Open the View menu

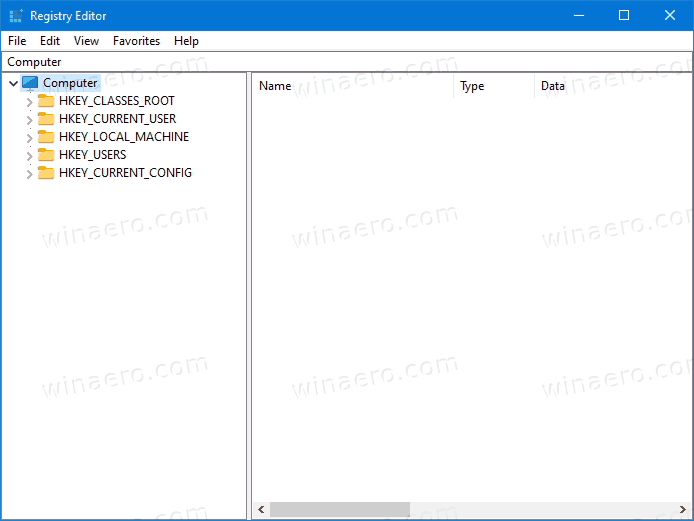[86, 41]
